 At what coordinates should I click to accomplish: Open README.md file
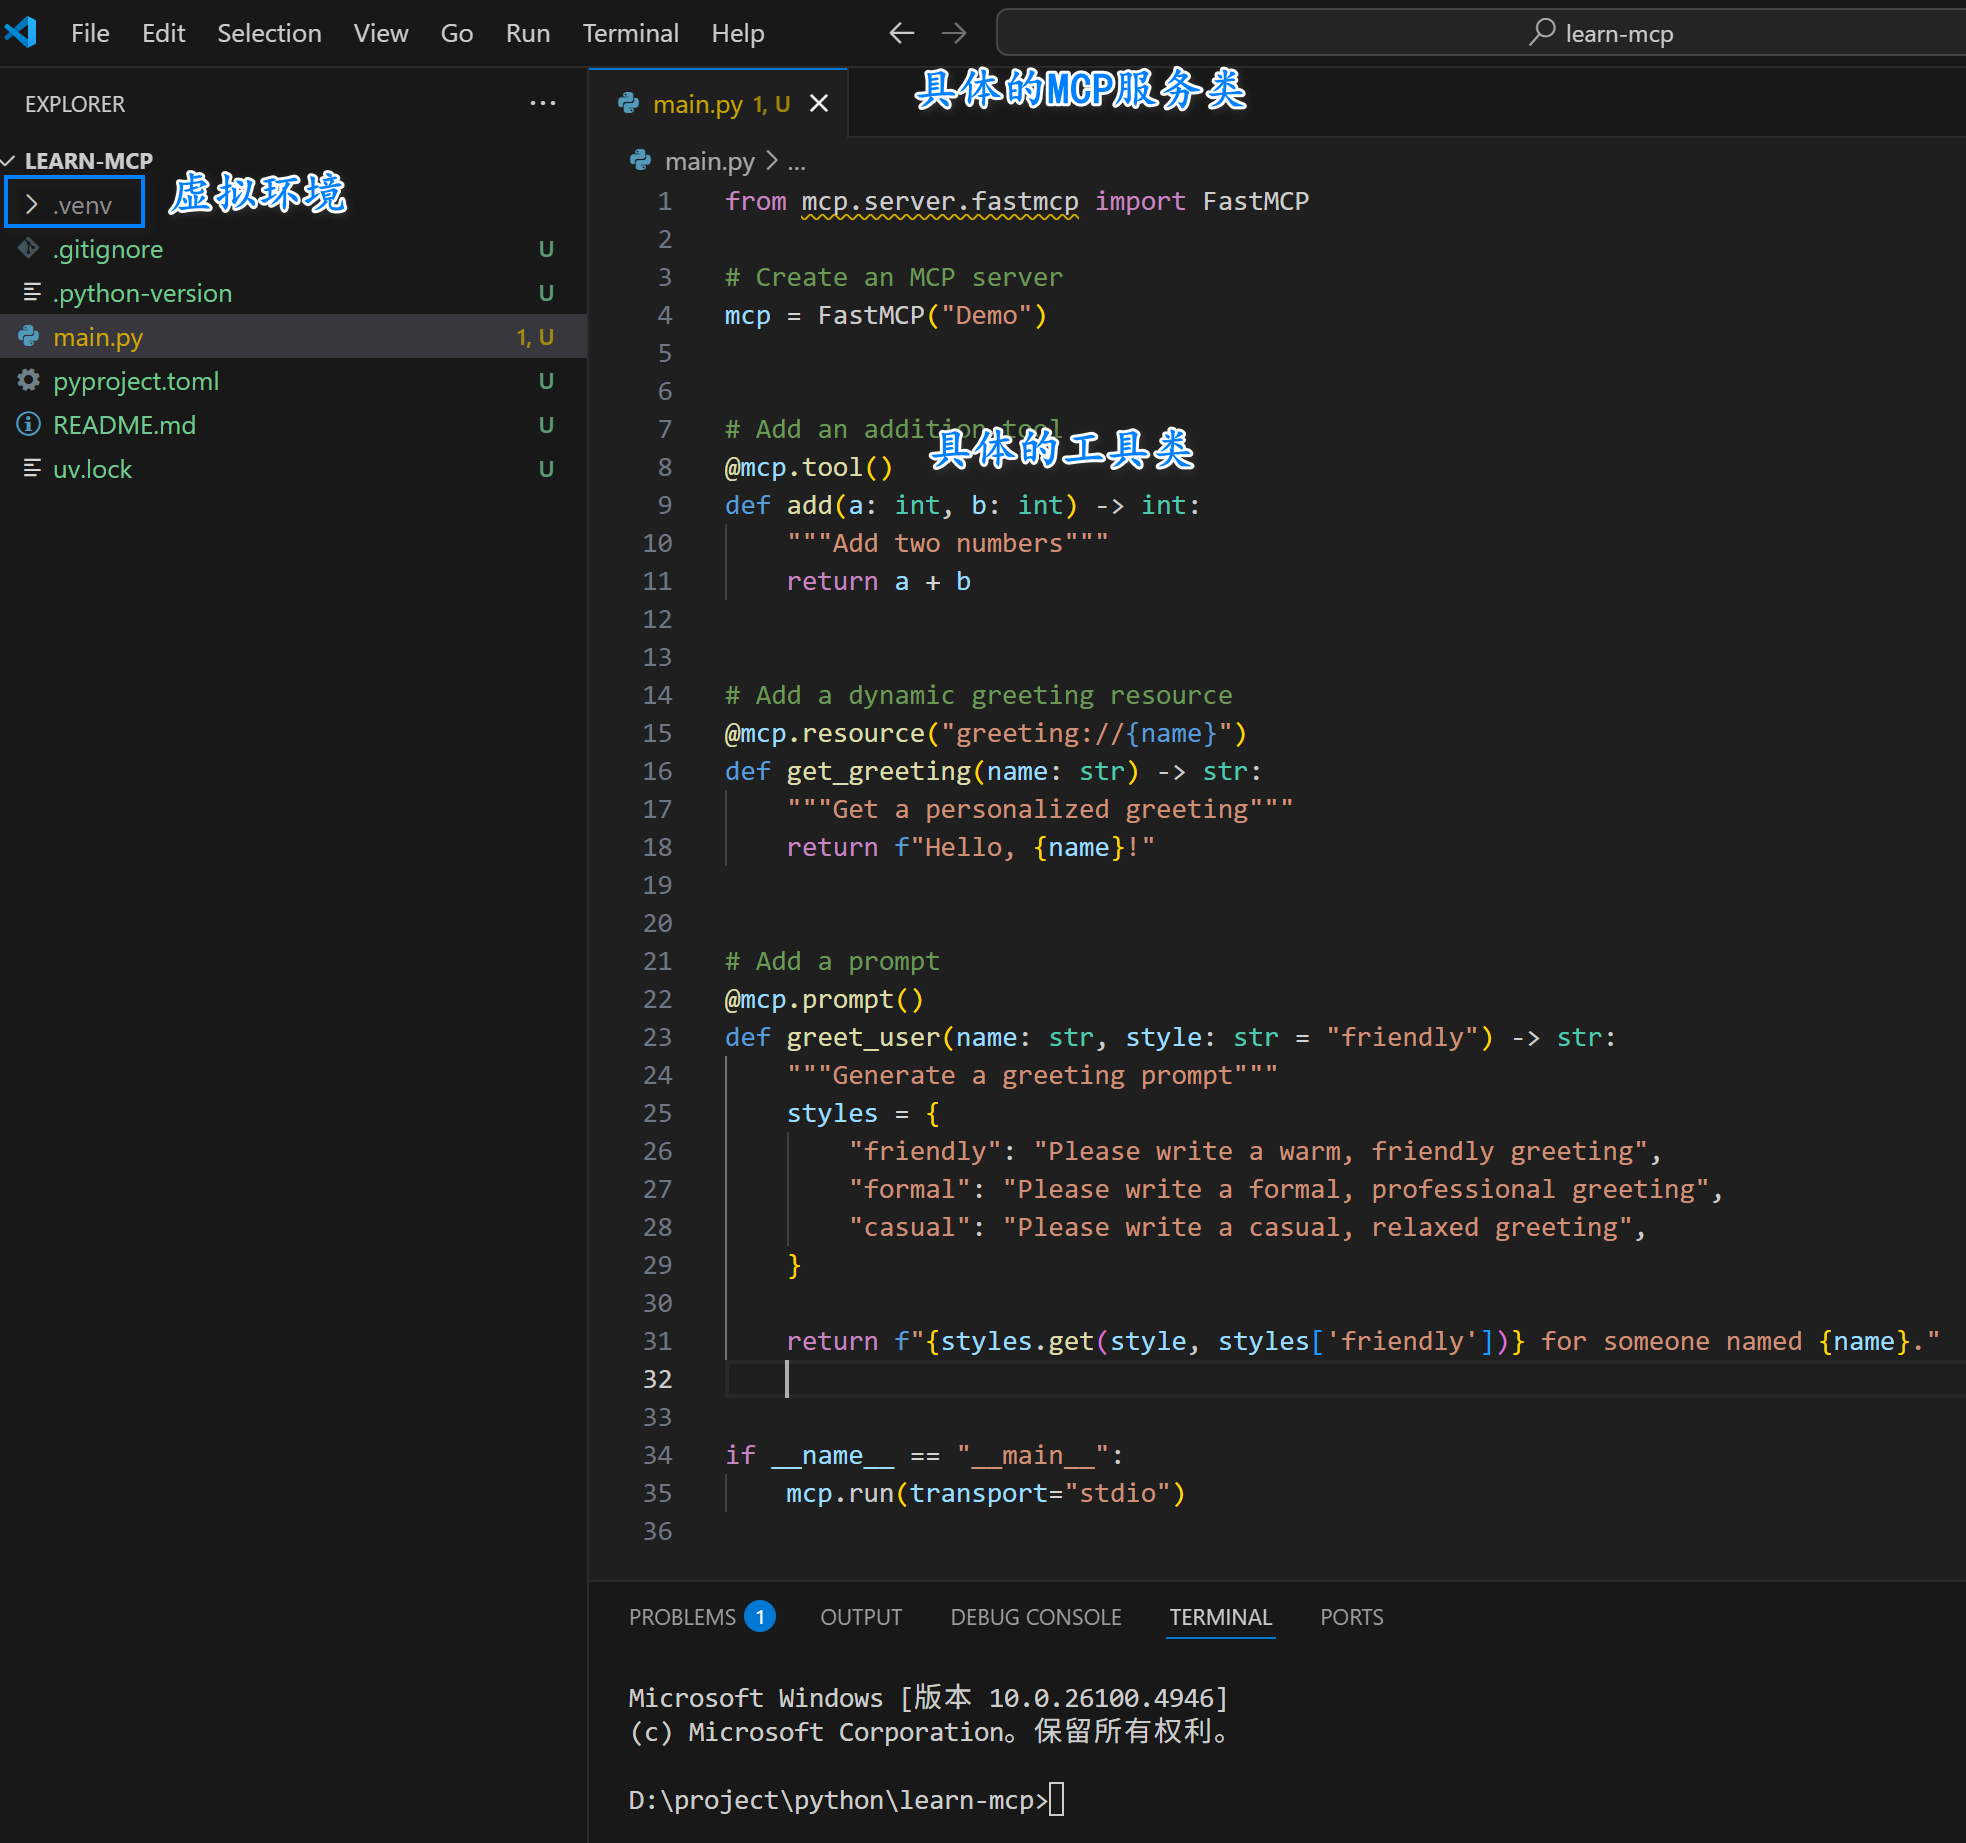tap(124, 425)
